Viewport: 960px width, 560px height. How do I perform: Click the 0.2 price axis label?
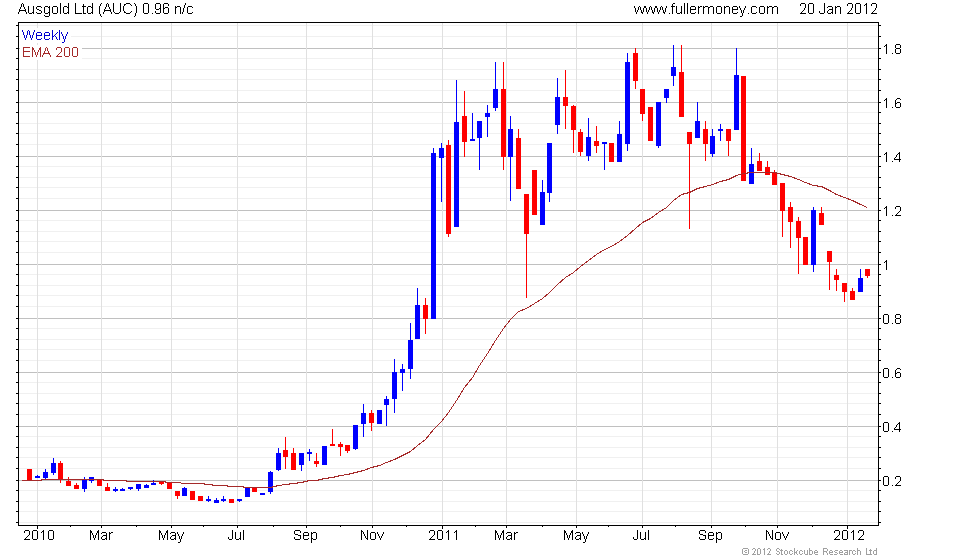(892, 481)
